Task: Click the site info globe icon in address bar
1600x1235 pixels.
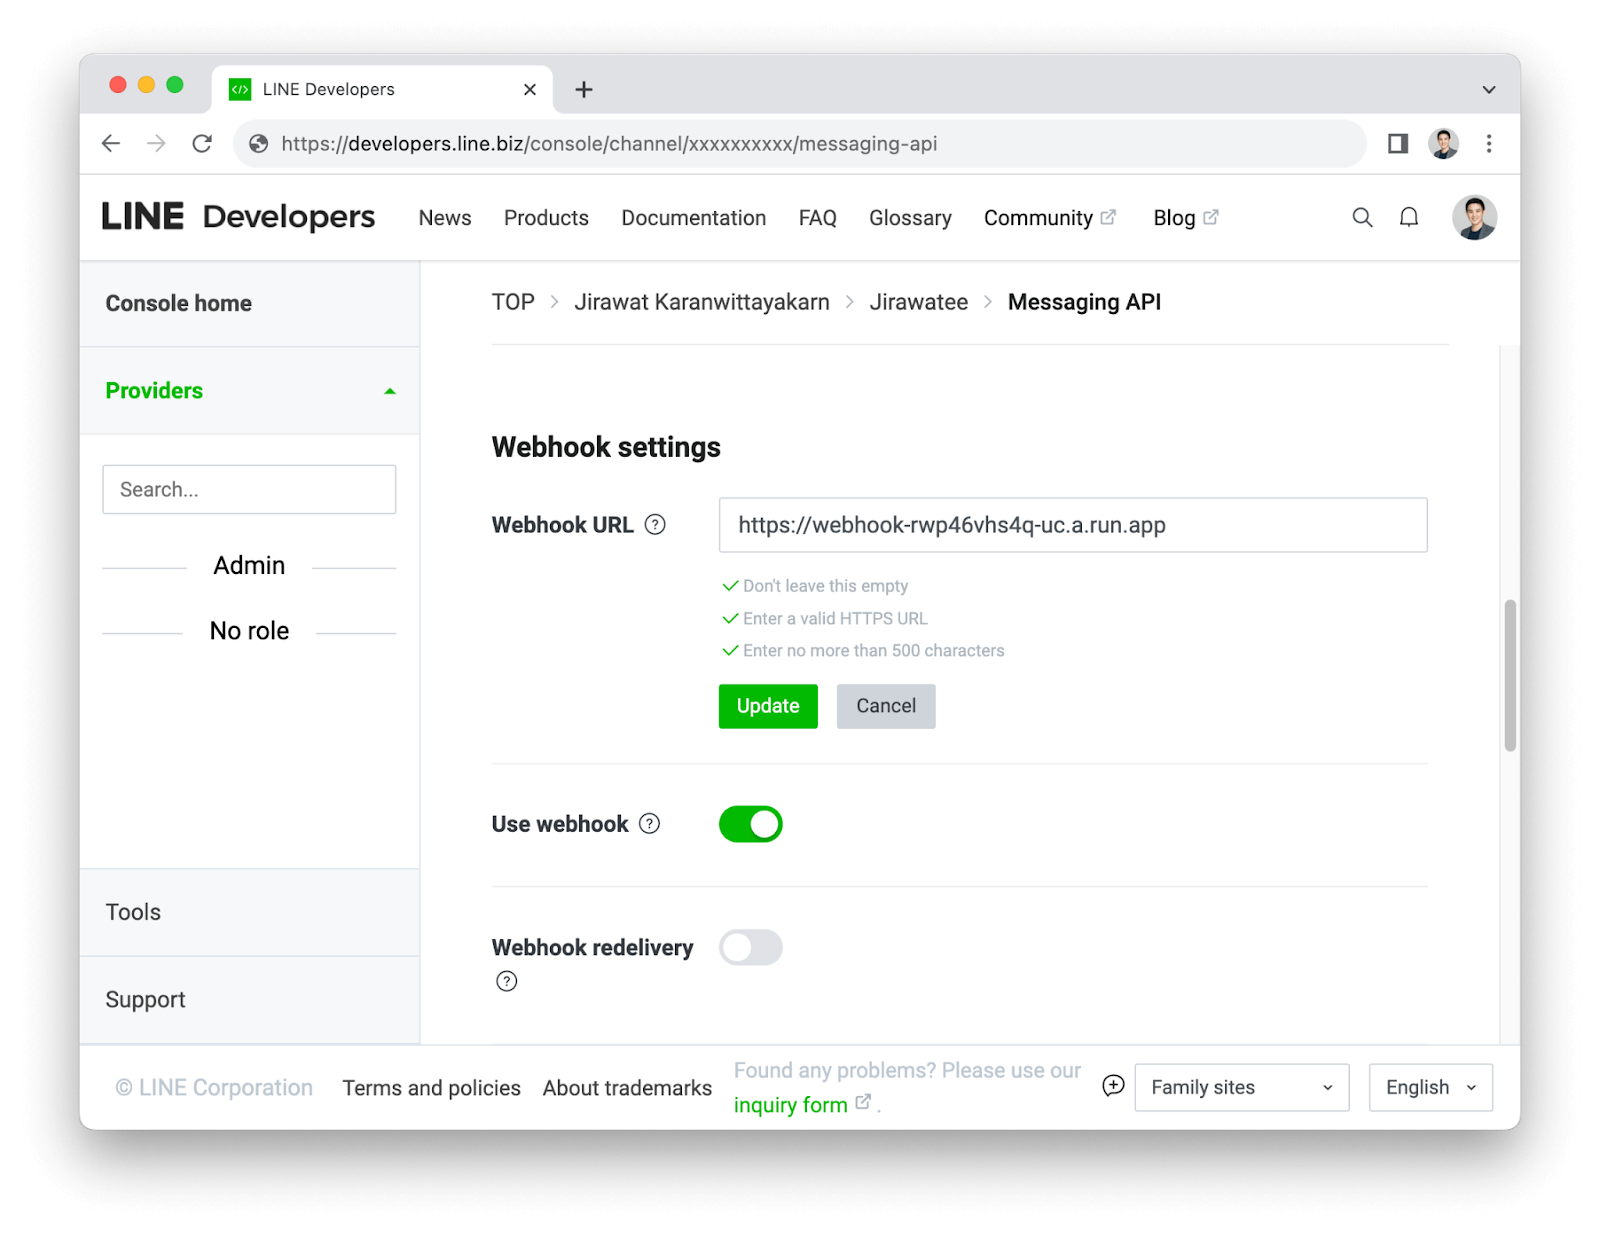Action: click(x=258, y=144)
